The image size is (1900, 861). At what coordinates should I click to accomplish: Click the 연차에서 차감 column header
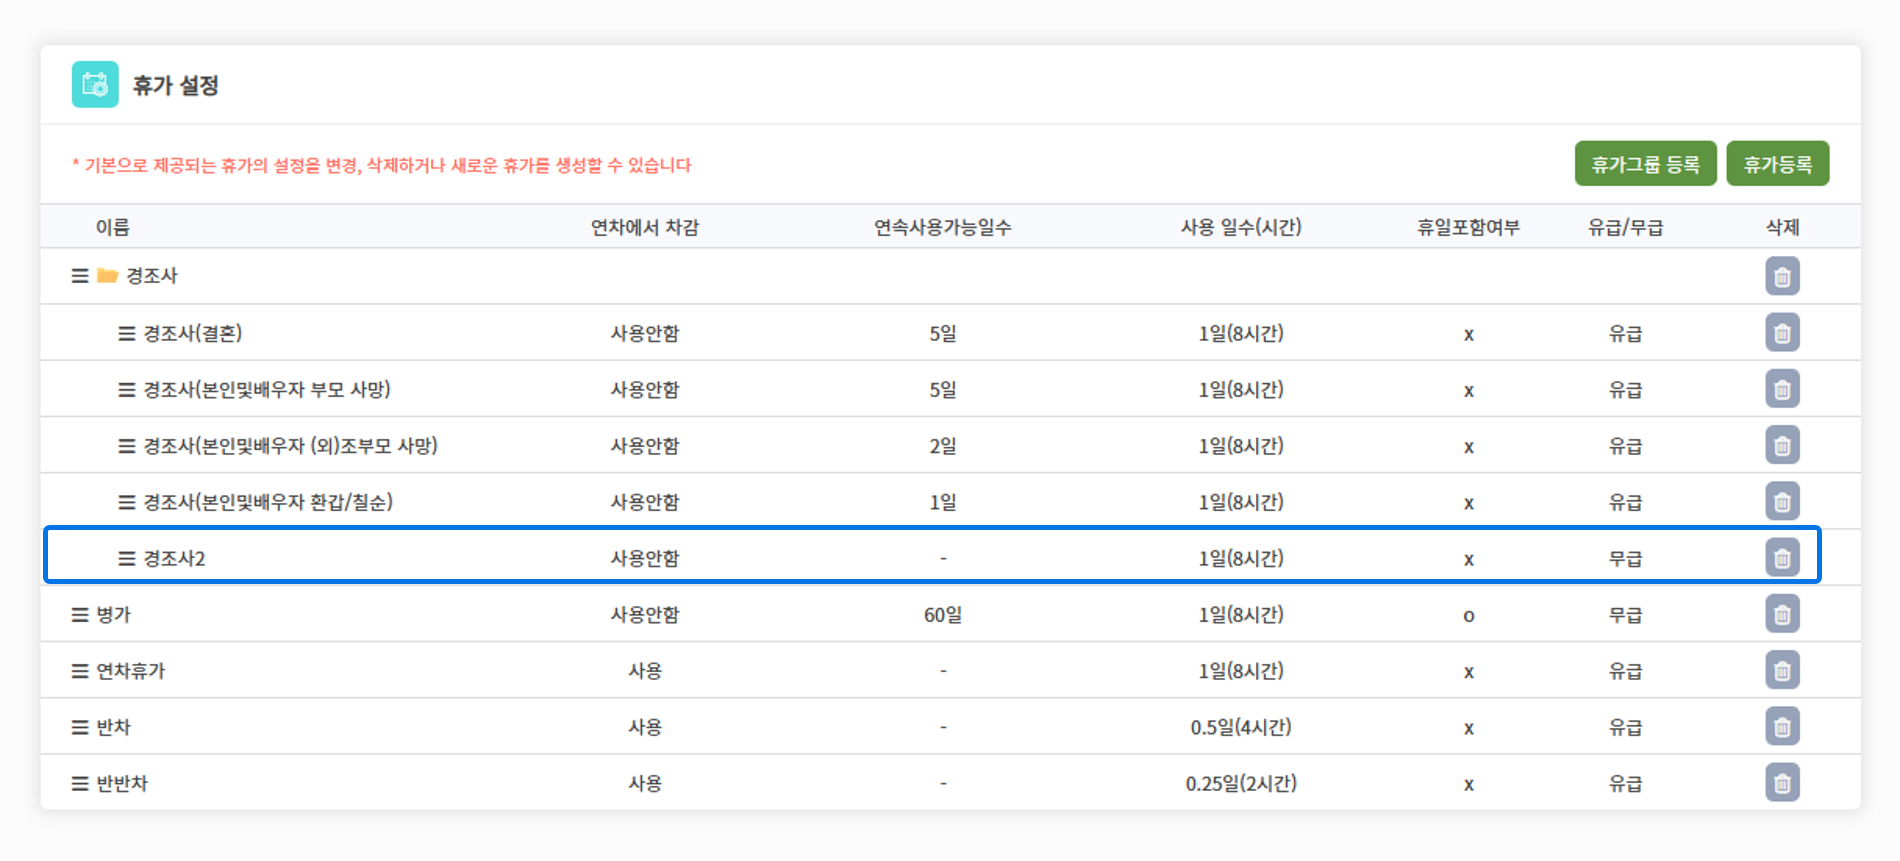click(645, 227)
